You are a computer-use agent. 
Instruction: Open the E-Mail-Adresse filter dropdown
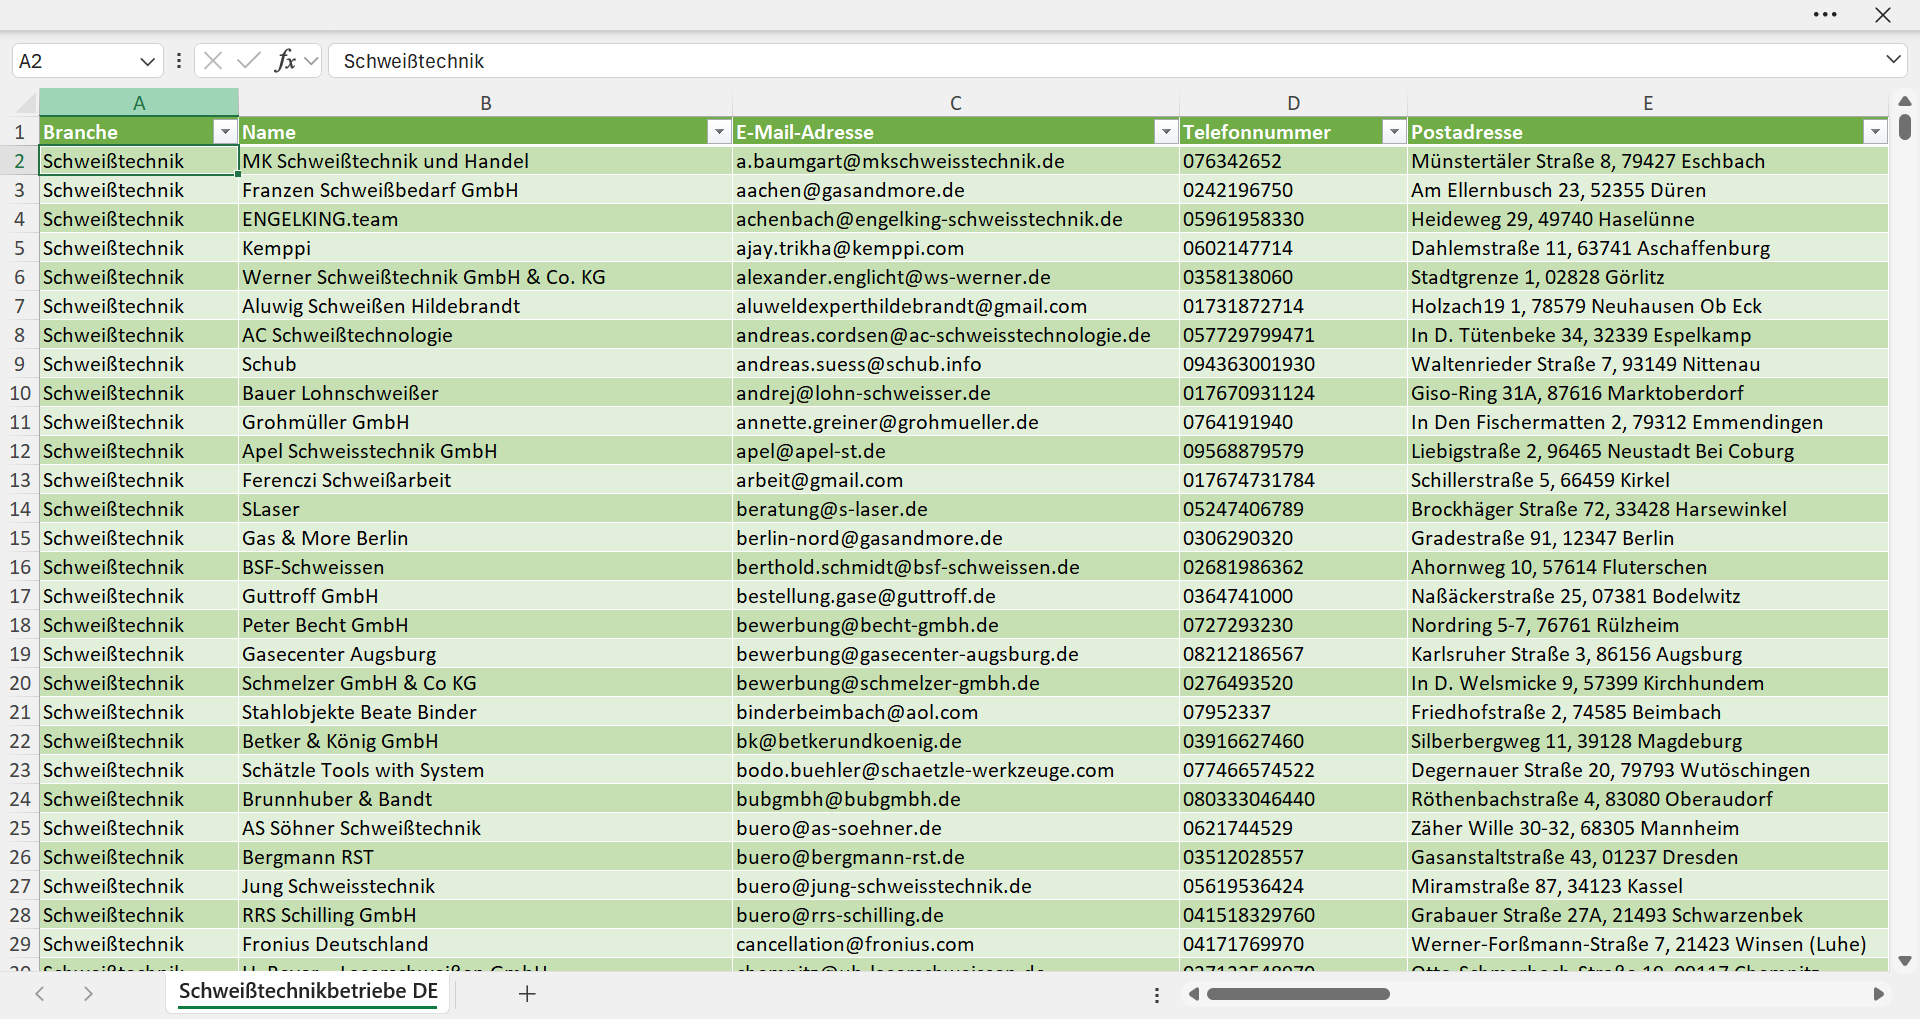click(x=1166, y=132)
